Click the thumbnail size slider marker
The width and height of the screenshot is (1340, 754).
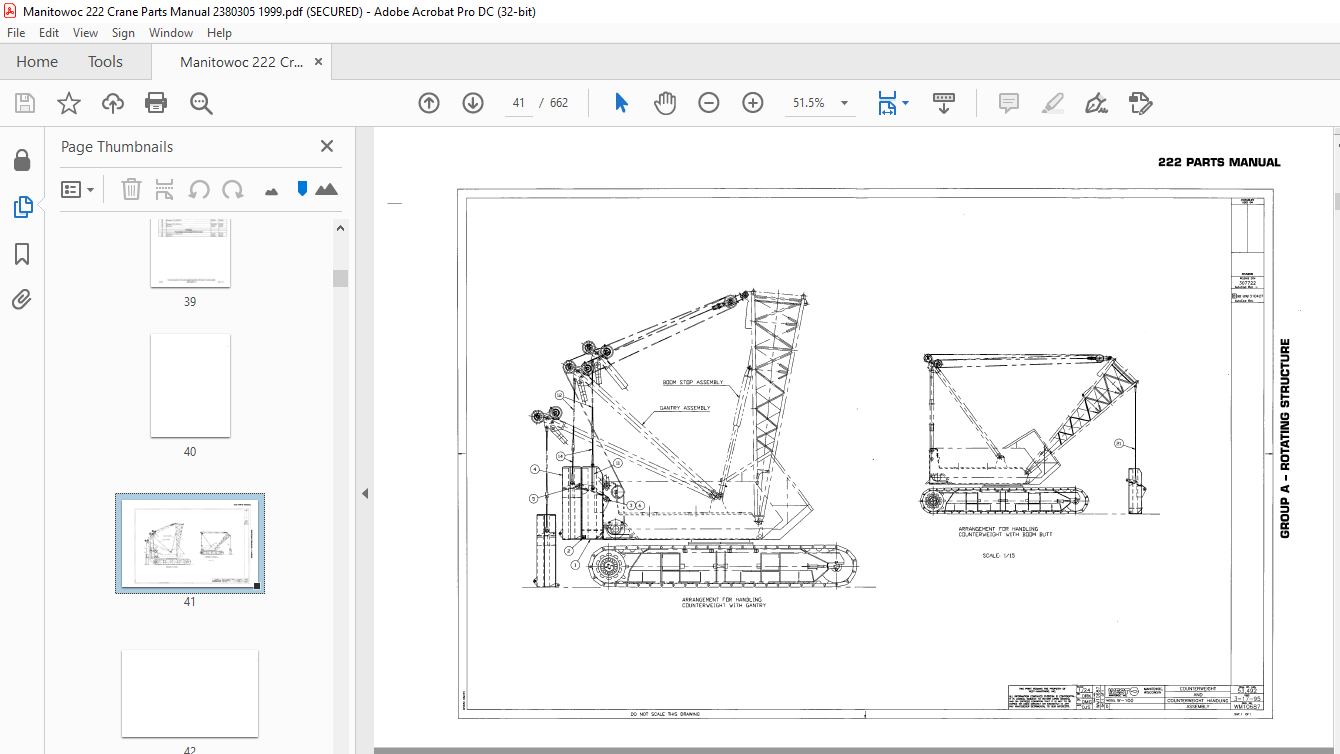click(x=302, y=189)
